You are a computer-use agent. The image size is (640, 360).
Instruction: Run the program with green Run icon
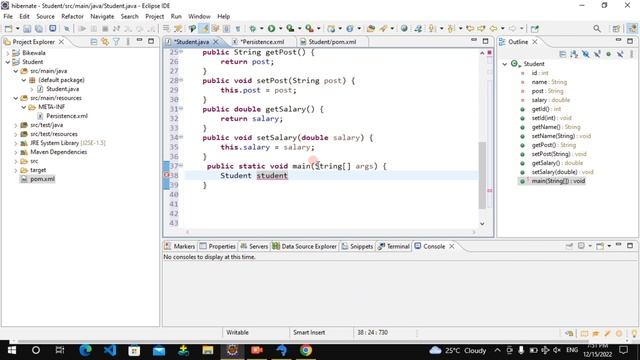click(x=271, y=29)
